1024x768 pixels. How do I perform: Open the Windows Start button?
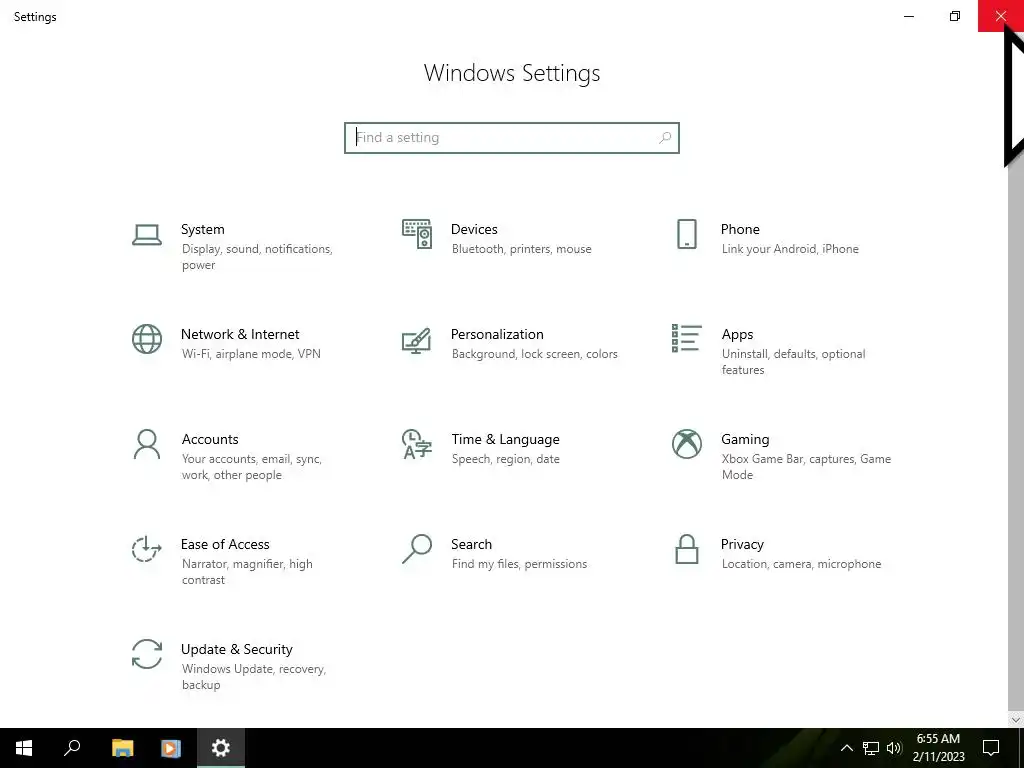point(24,748)
